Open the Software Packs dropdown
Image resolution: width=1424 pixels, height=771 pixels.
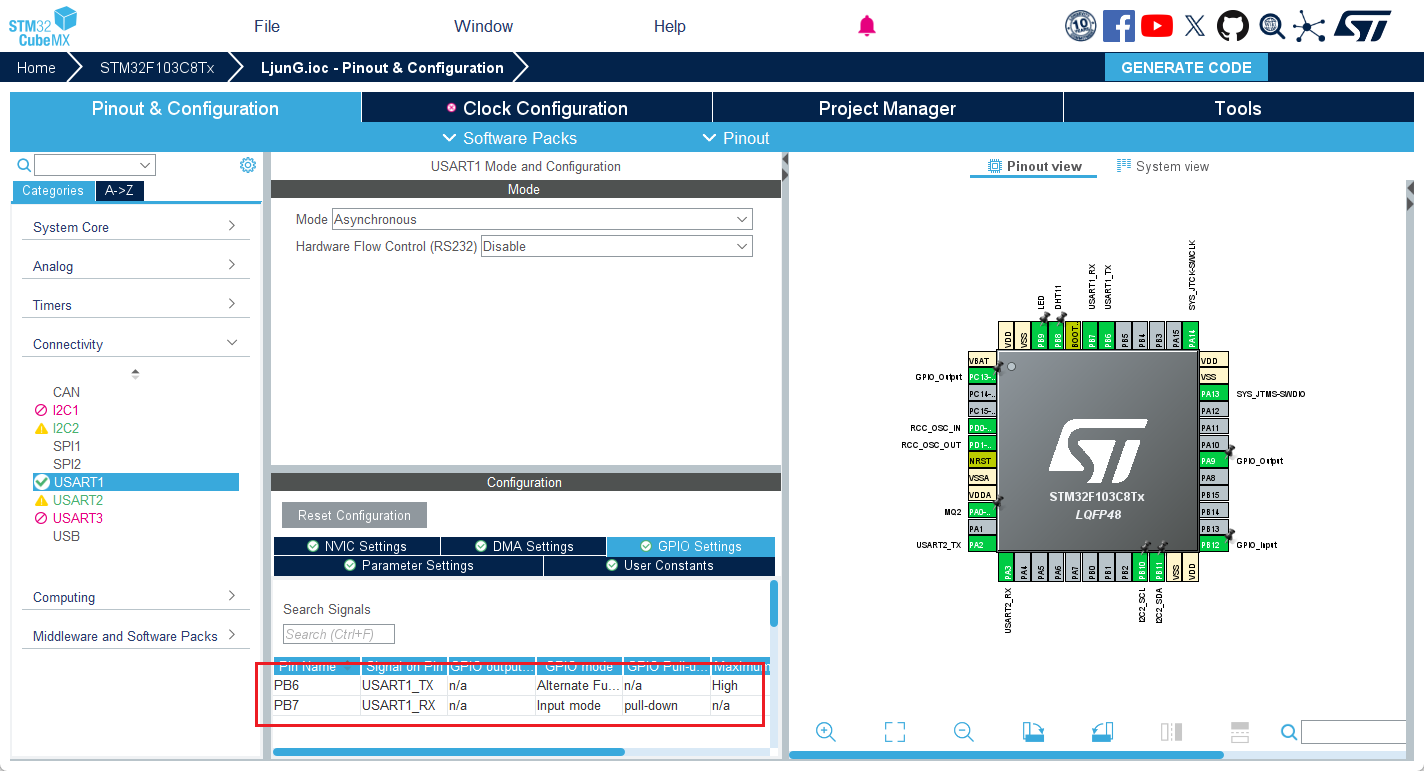click(510, 138)
